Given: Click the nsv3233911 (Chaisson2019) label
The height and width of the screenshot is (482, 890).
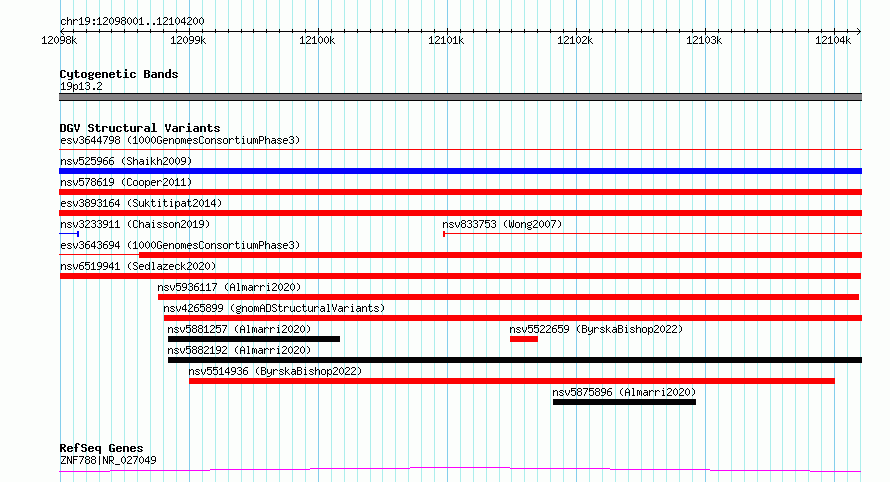Looking at the screenshot, I should (135, 224).
